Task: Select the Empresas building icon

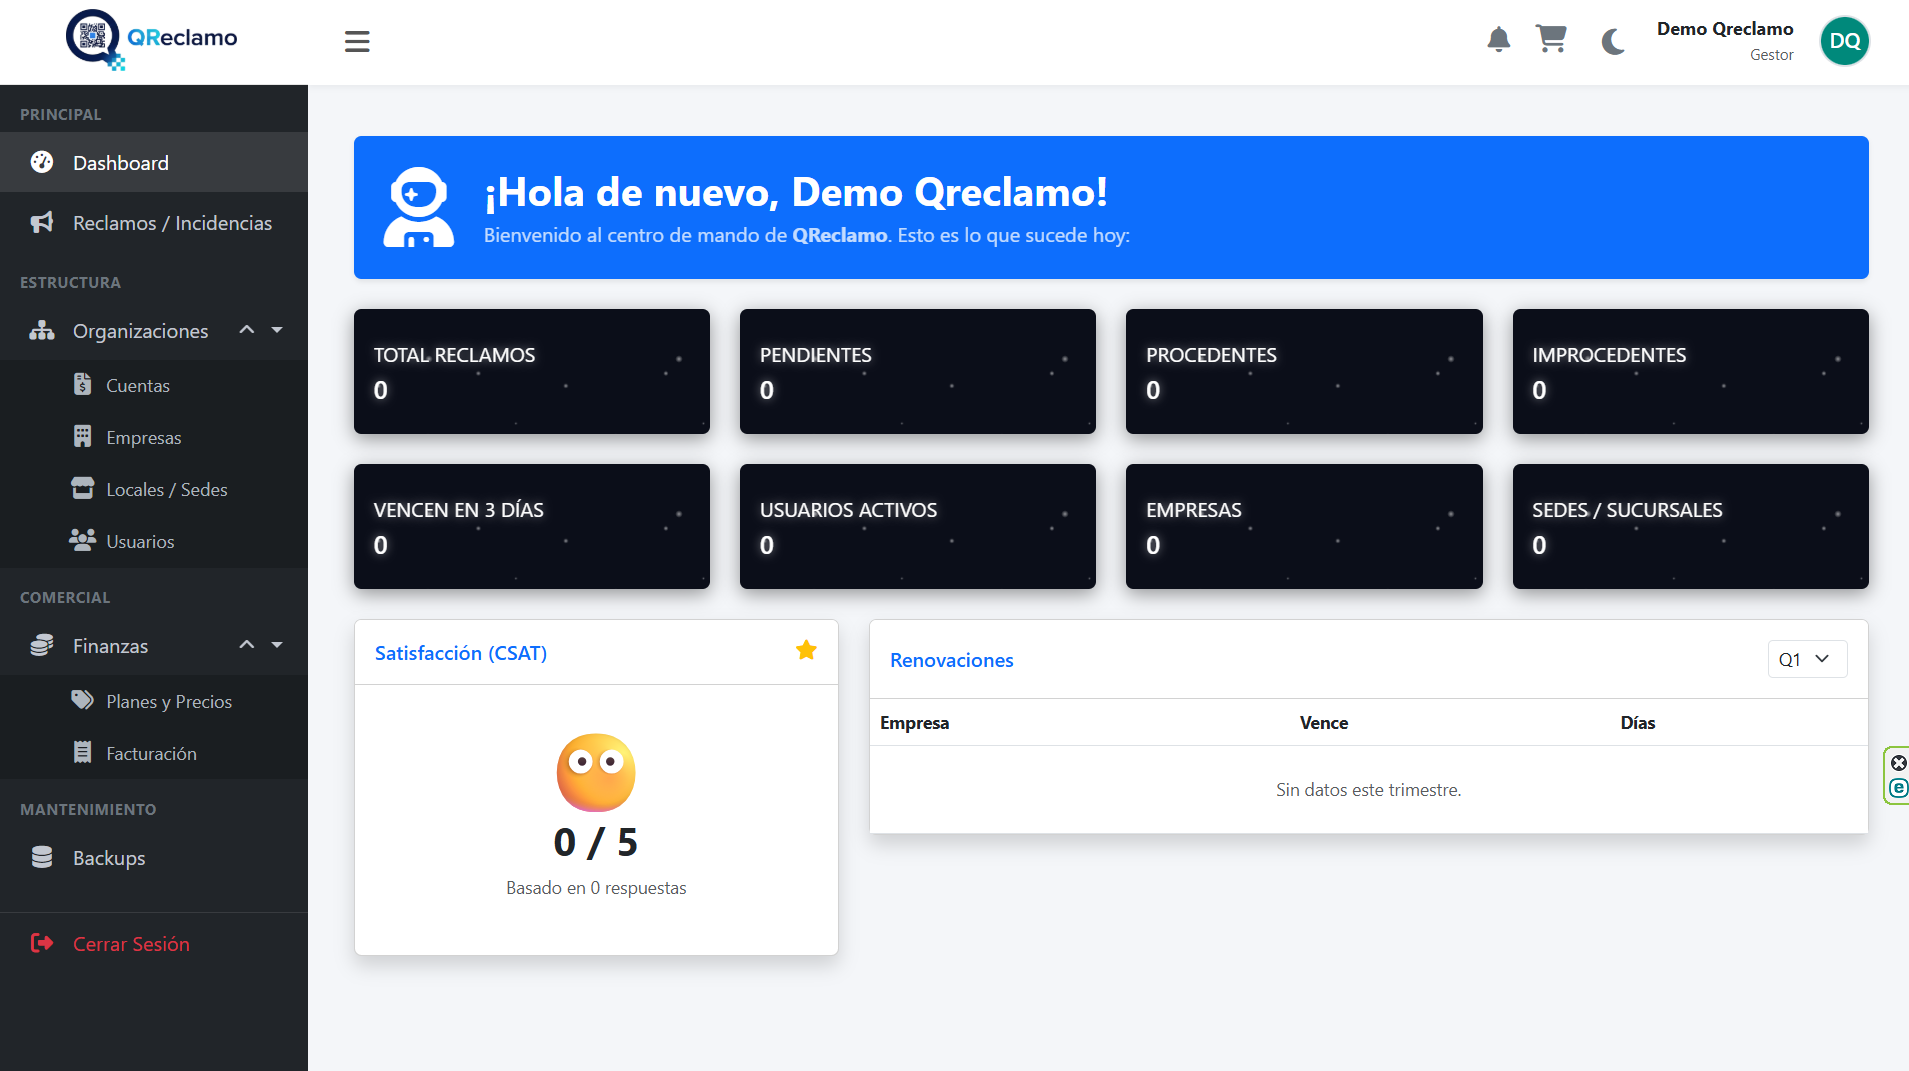Action: (81, 437)
